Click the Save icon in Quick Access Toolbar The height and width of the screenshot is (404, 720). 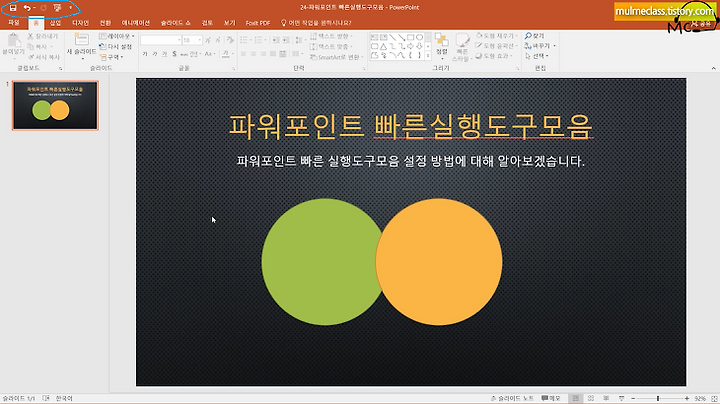pyautogui.click(x=13, y=8)
